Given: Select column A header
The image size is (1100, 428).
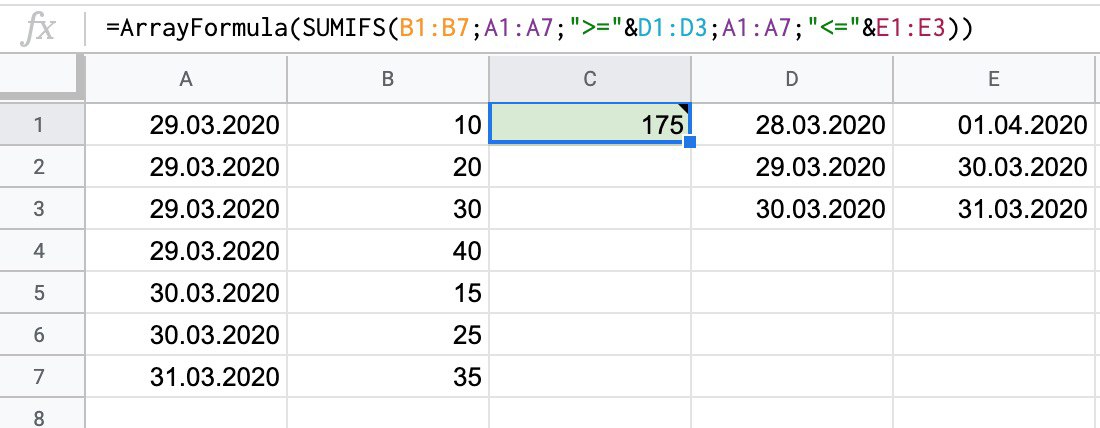Looking at the screenshot, I should pyautogui.click(x=186, y=80).
